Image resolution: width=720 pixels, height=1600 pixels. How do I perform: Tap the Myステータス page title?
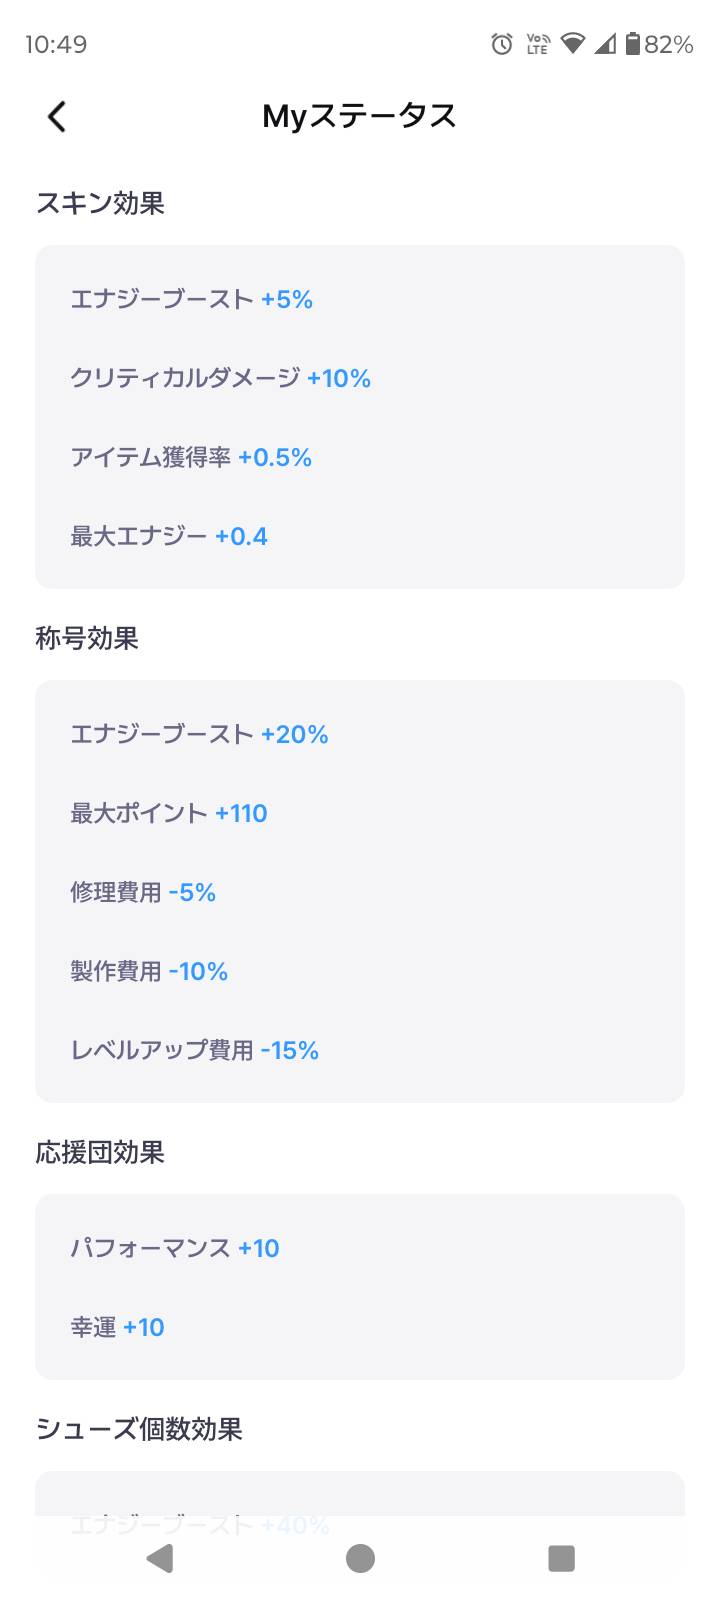point(359,117)
